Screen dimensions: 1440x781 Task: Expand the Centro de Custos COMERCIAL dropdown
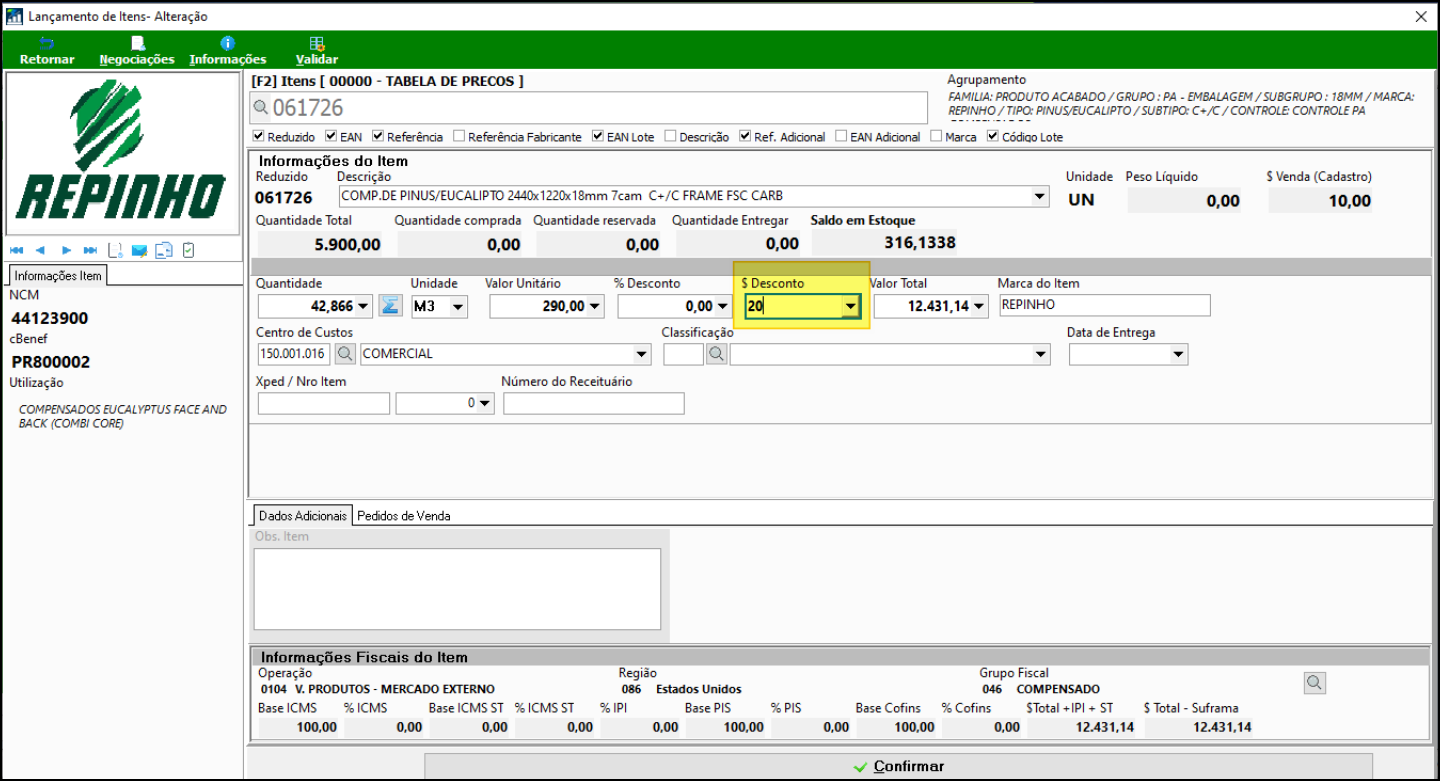(641, 354)
